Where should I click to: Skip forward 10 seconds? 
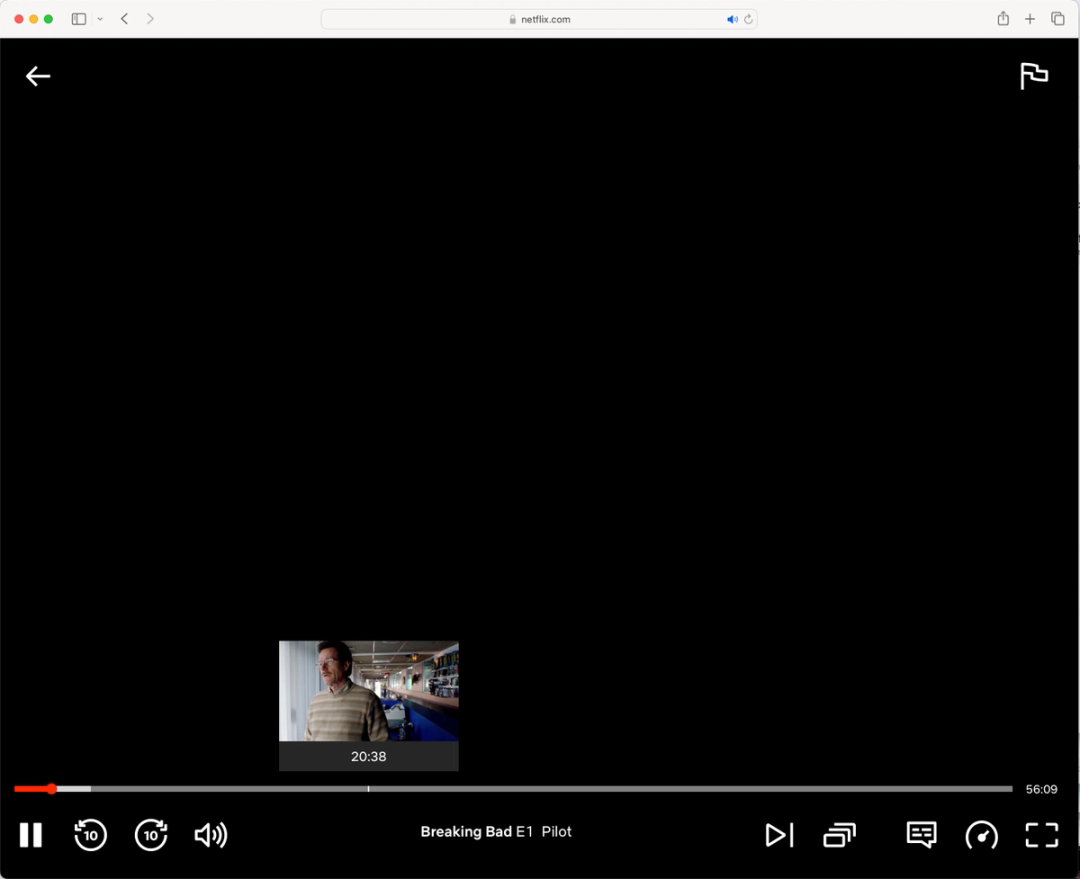(151, 835)
